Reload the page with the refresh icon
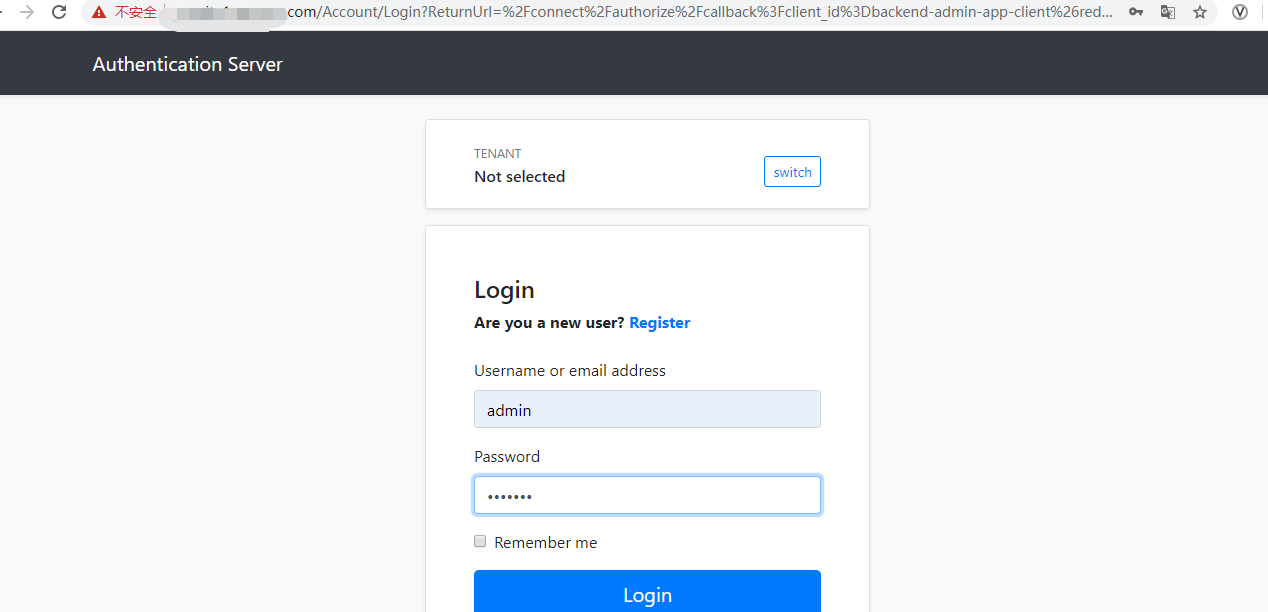Image resolution: width=1268 pixels, height=612 pixels. click(58, 13)
